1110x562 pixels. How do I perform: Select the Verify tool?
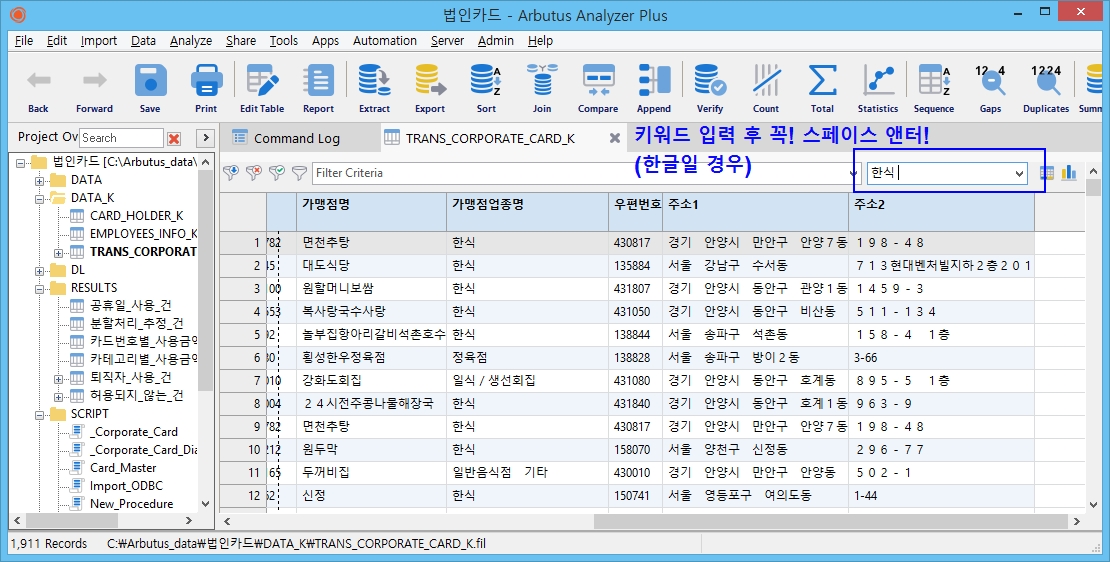point(709,86)
